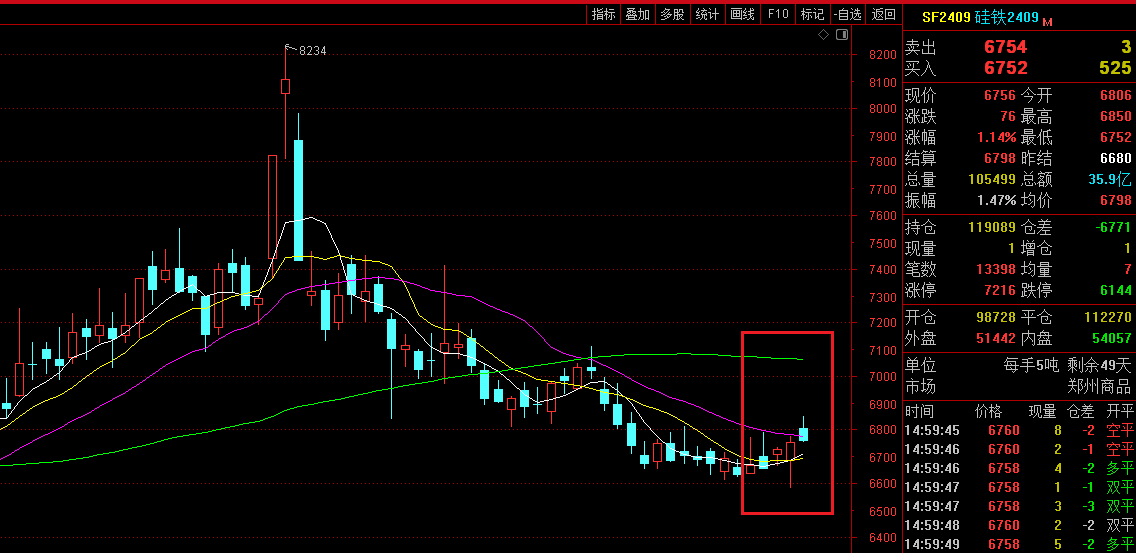Select the SF2409 contract code title
This screenshot has height=553, width=1136.
945,17
